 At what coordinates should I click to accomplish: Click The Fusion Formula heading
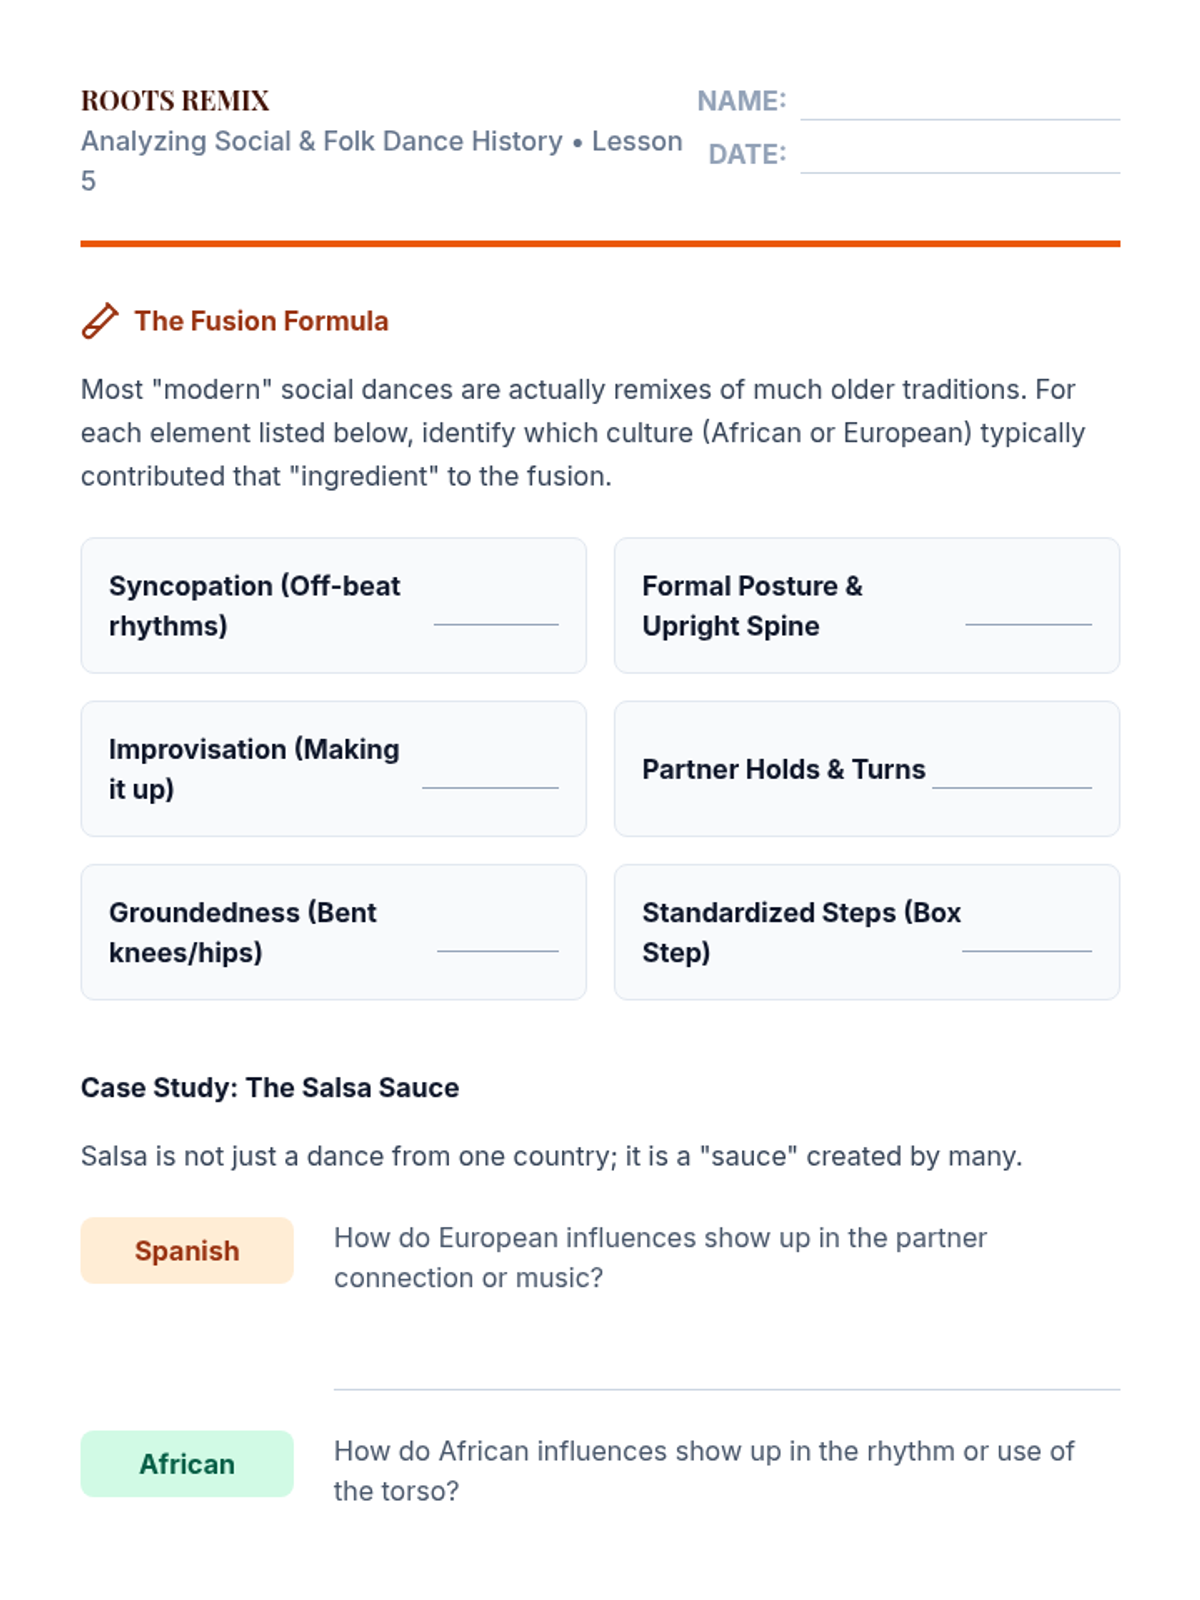261,321
